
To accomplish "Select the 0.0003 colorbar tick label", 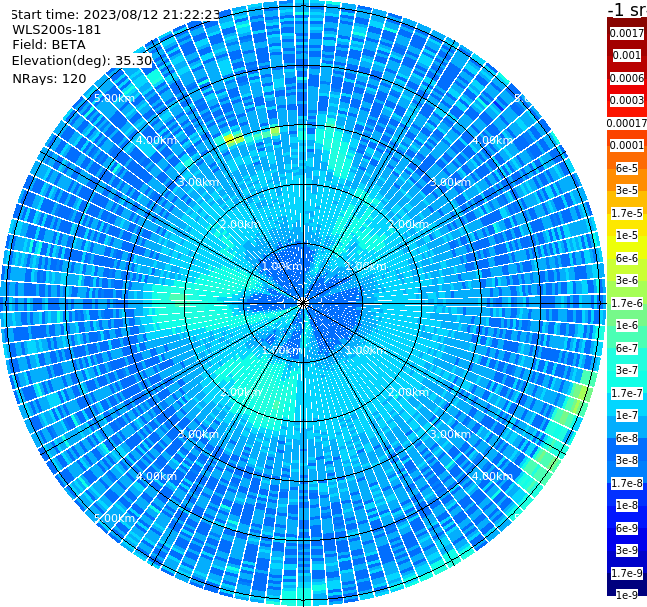I will click(x=627, y=100).
